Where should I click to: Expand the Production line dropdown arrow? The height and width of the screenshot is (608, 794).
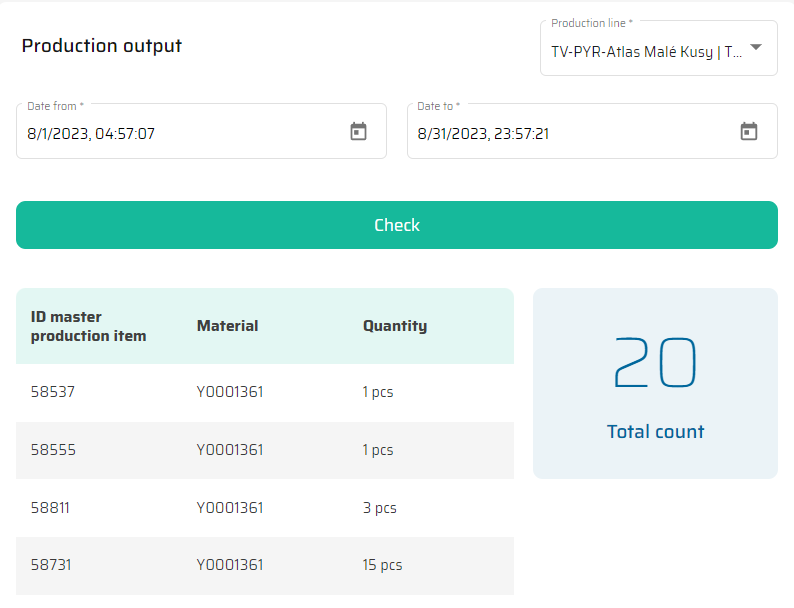pos(756,48)
